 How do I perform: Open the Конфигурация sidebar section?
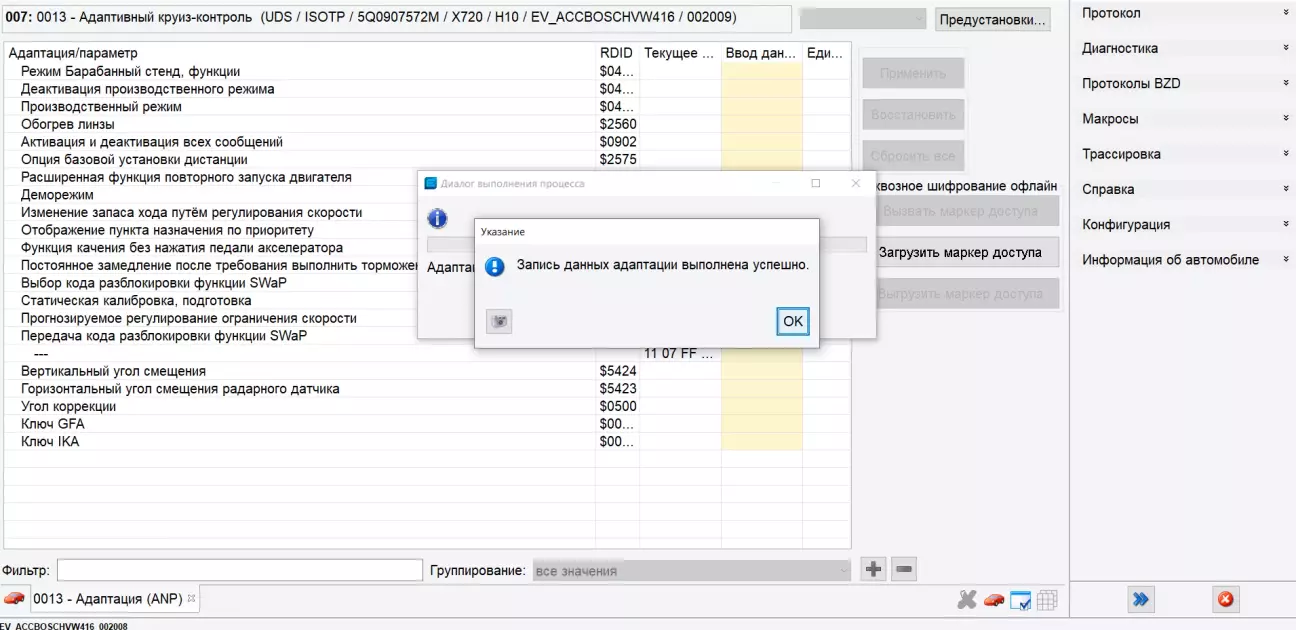coord(1182,225)
